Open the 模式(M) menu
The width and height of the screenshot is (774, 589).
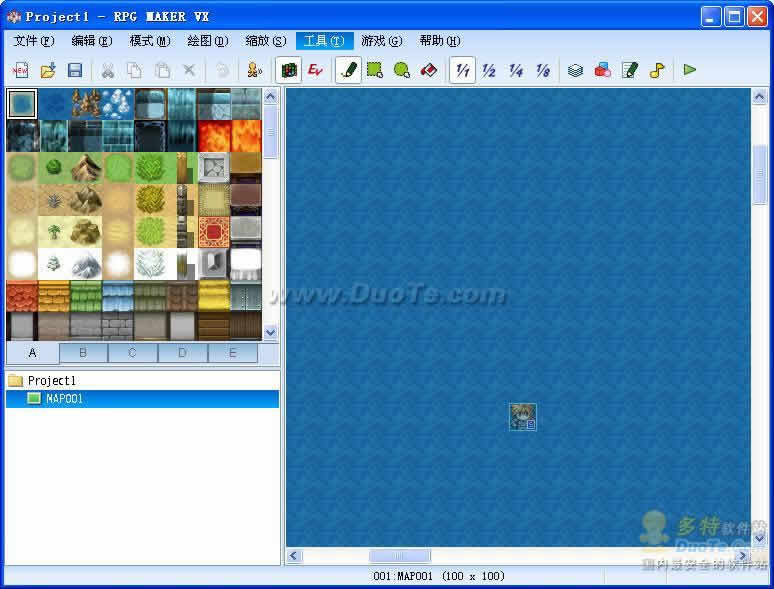click(150, 40)
